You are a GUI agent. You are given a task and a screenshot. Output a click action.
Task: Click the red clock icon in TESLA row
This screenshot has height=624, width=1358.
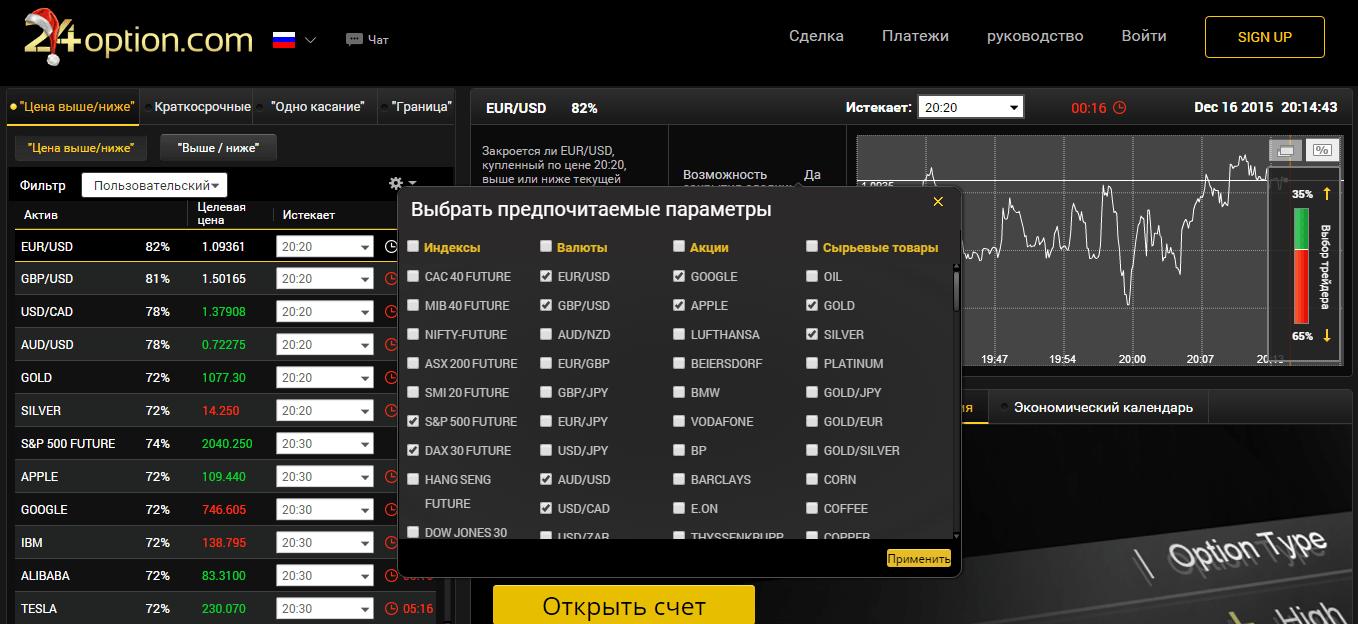coord(391,608)
